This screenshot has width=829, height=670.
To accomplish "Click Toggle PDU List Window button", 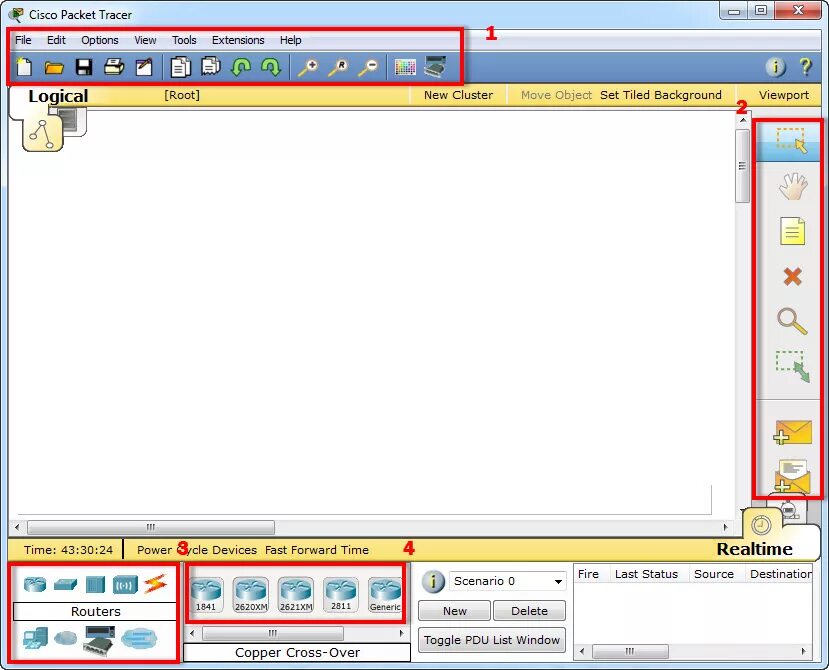I will 492,640.
